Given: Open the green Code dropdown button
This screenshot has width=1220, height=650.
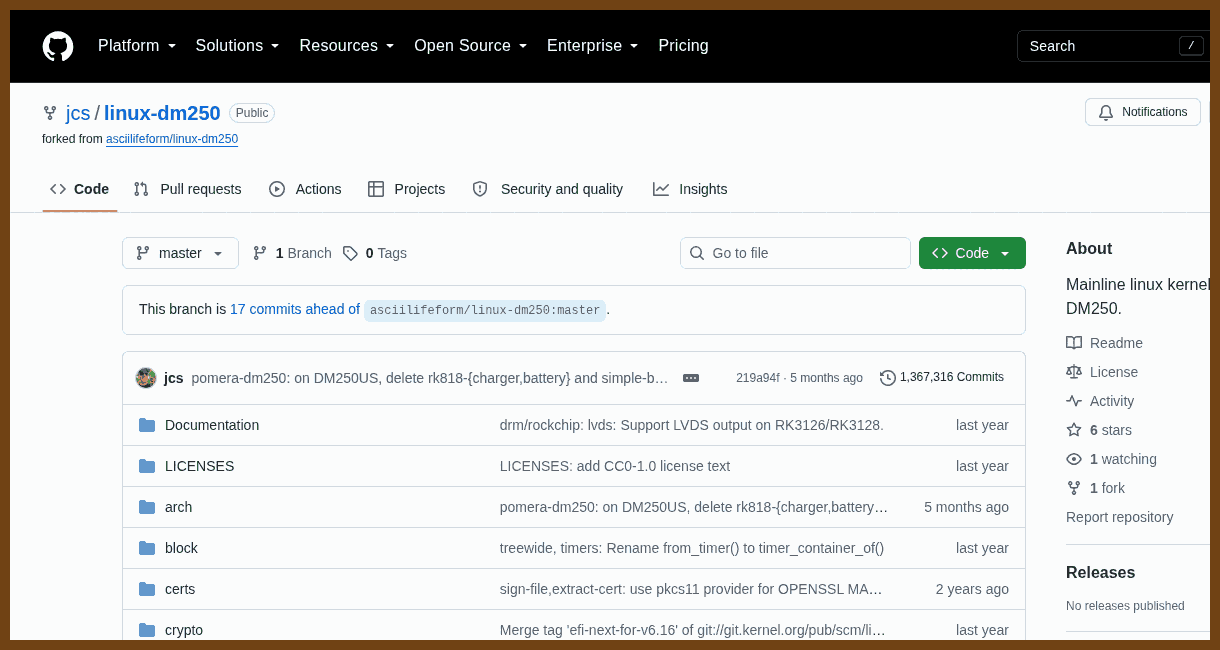Looking at the screenshot, I should (x=972, y=253).
